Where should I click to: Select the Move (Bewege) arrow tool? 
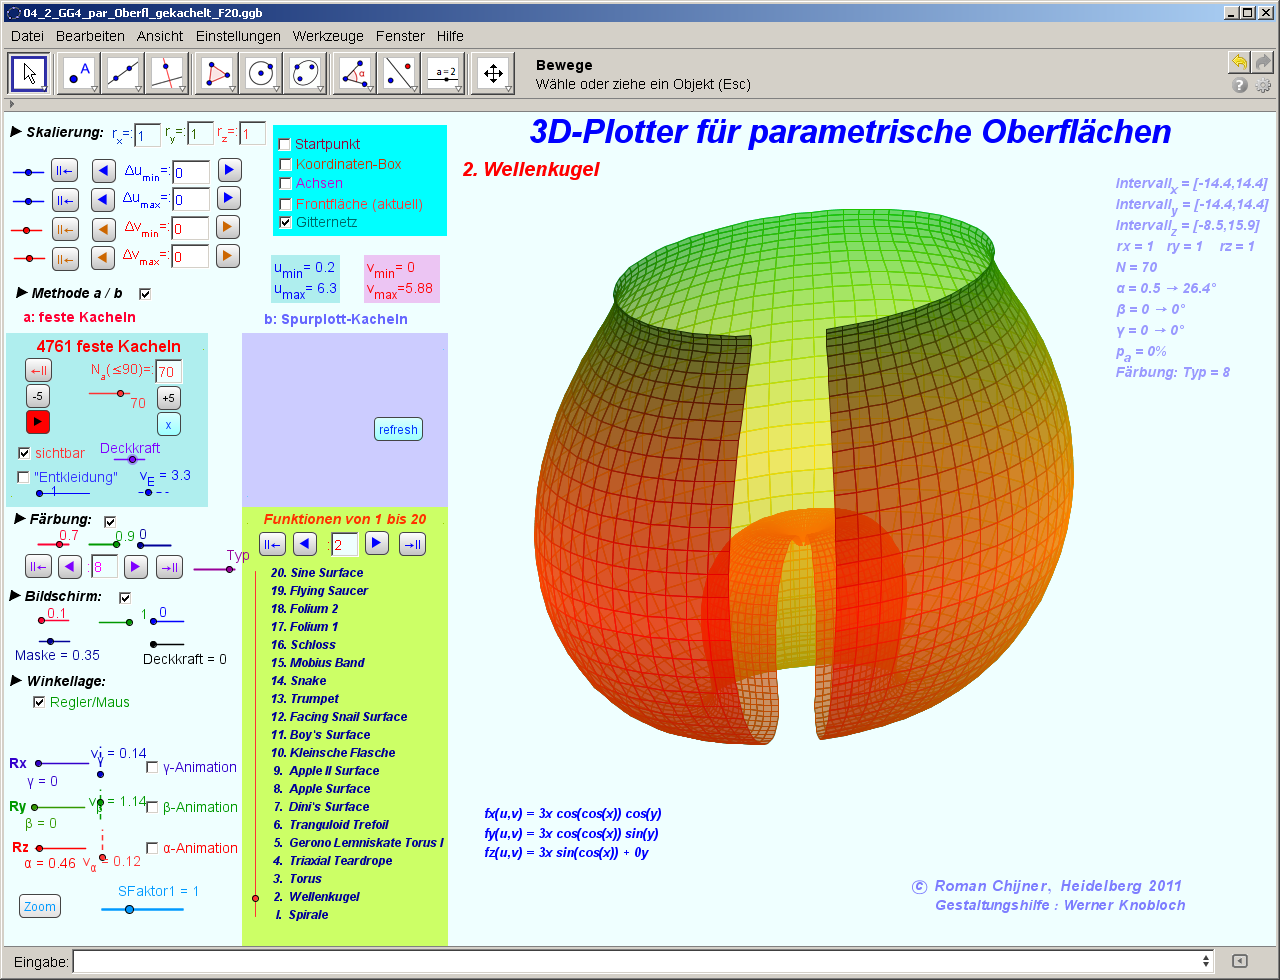(x=29, y=74)
